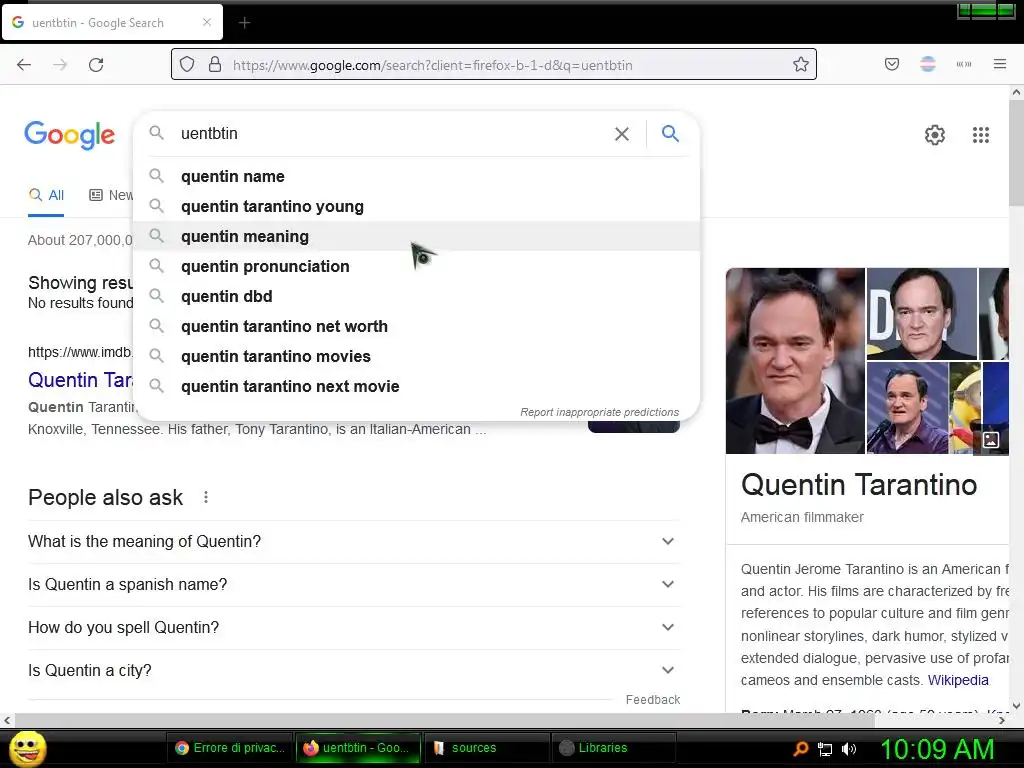Open the Tarantino purple shirt thumbnail

[907, 408]
